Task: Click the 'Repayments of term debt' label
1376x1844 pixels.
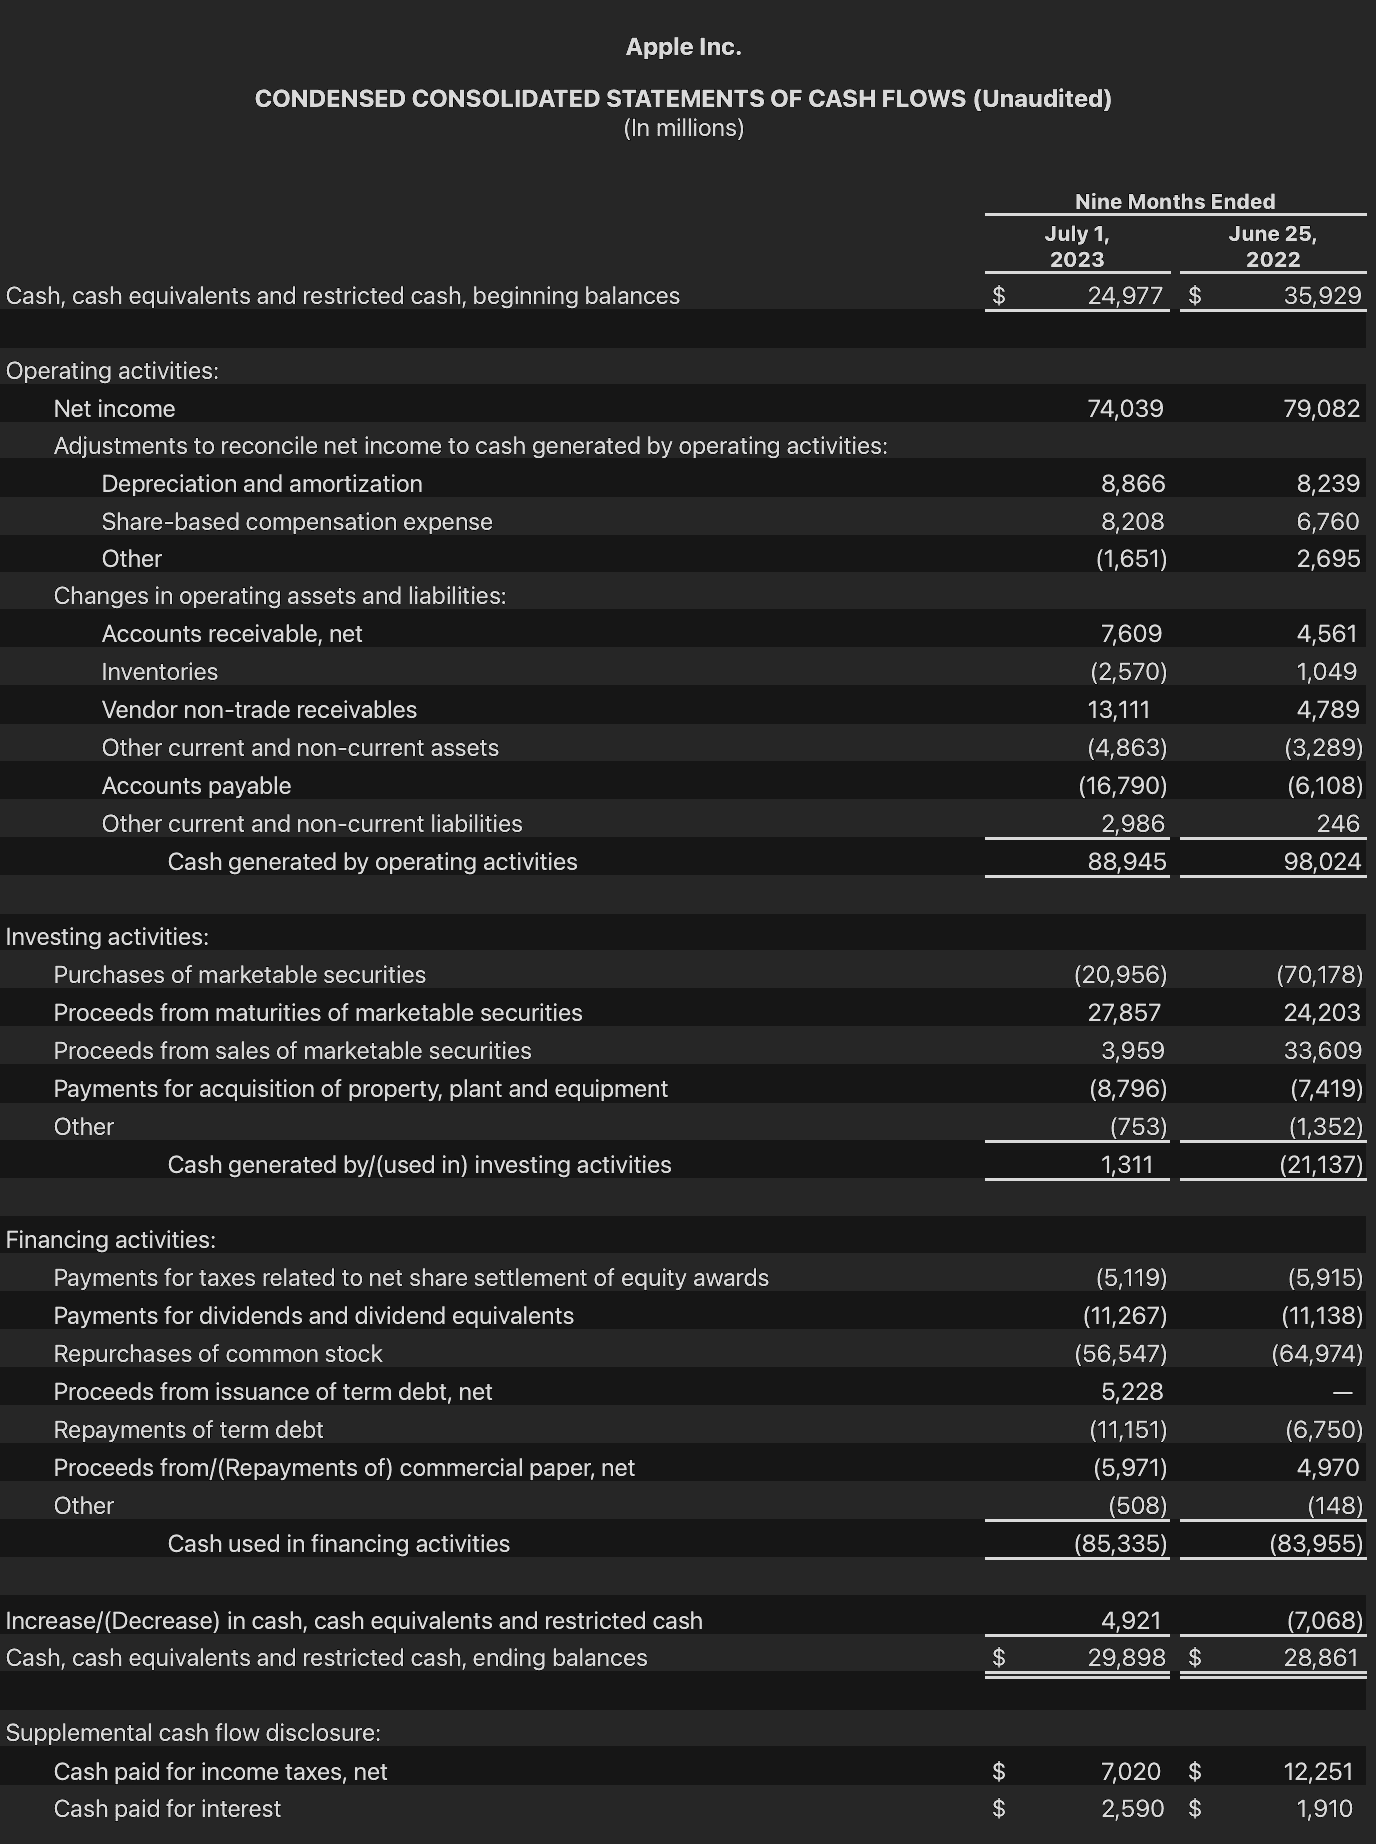Action: tap(188, 1430)
